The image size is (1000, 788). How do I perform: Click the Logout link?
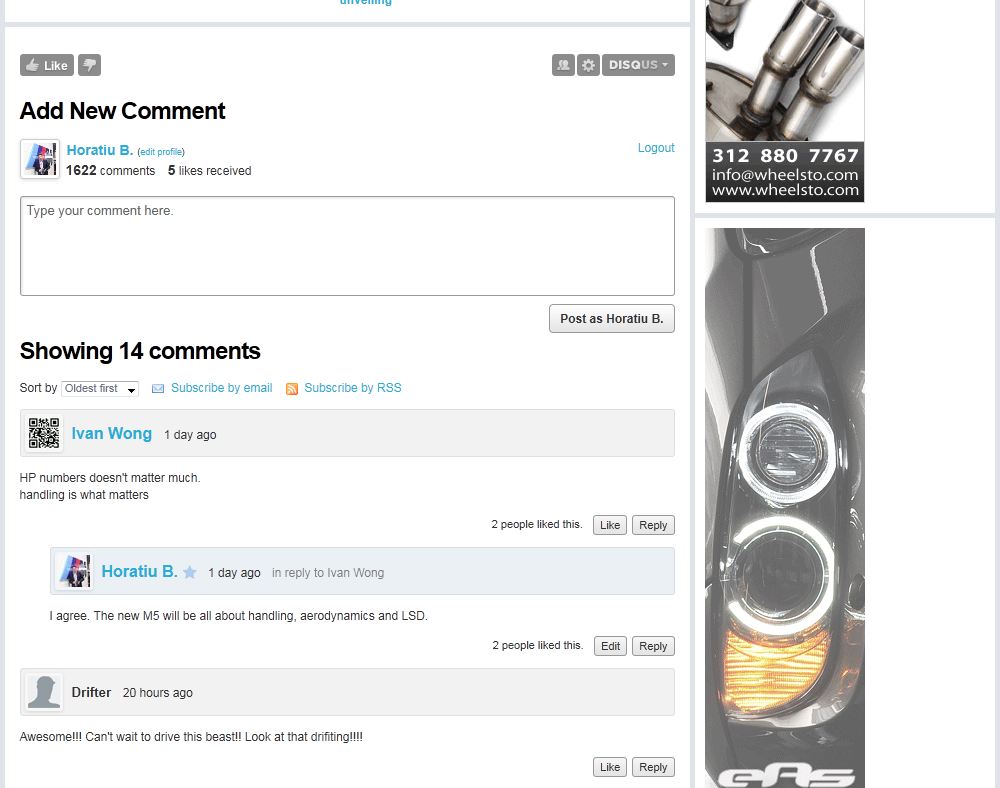click(x=656, y=148)
